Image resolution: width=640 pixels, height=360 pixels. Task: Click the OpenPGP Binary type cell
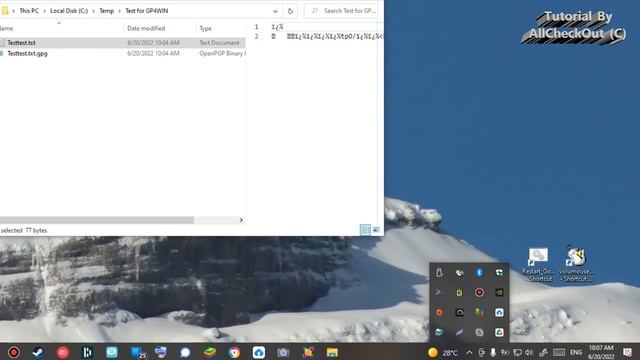pos(222,53)
